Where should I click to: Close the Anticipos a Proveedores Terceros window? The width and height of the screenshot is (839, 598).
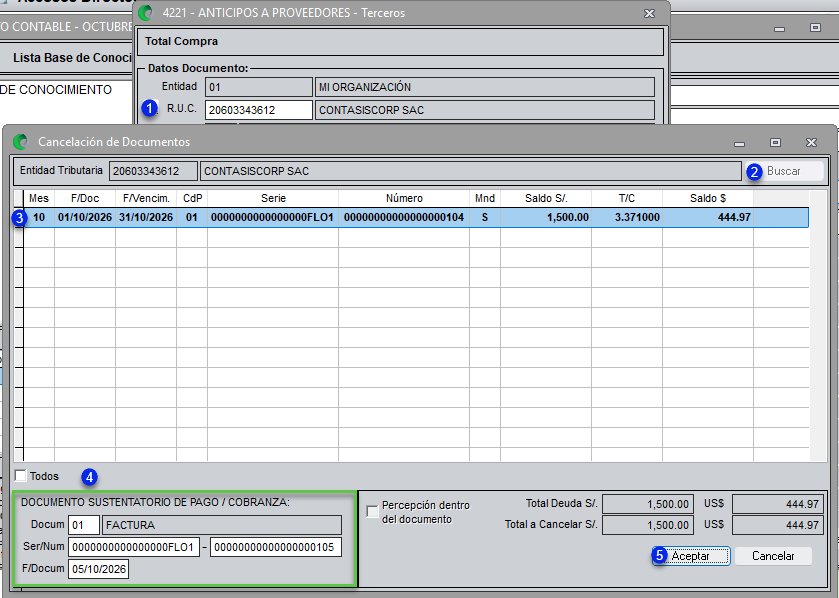point(649,13)
